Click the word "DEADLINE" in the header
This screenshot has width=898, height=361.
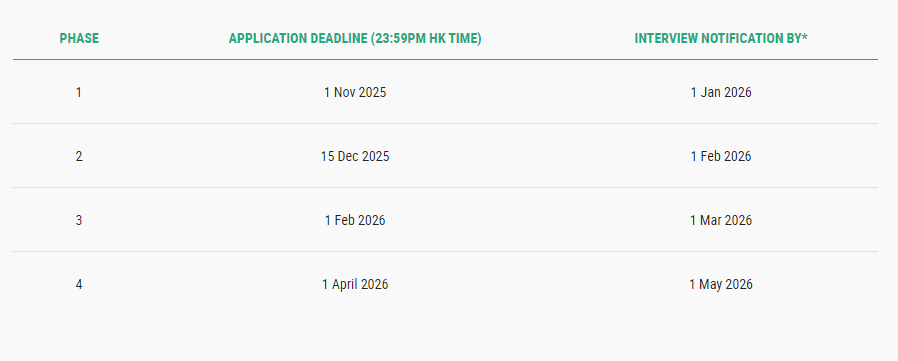click(x=338, y=38)
